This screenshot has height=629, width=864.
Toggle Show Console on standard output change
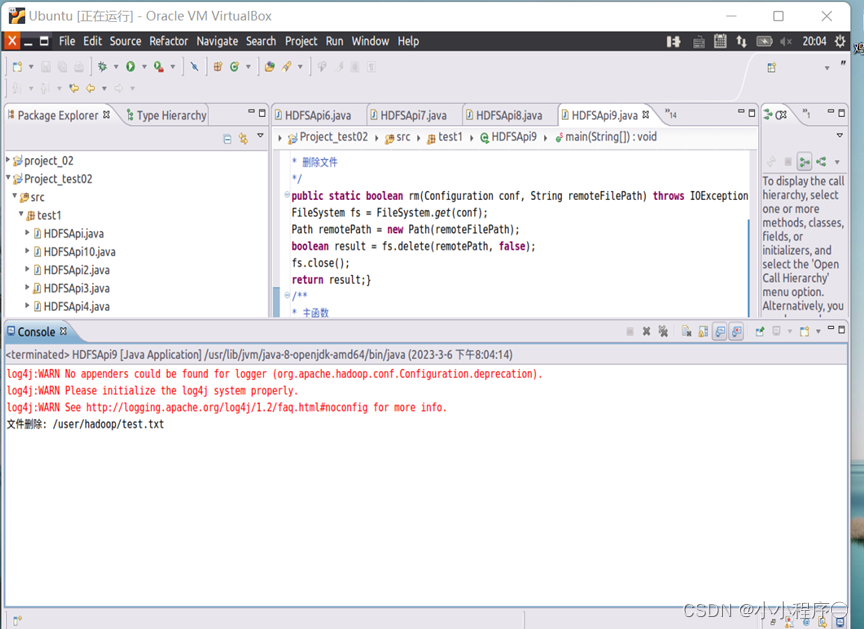click(720, 331)
